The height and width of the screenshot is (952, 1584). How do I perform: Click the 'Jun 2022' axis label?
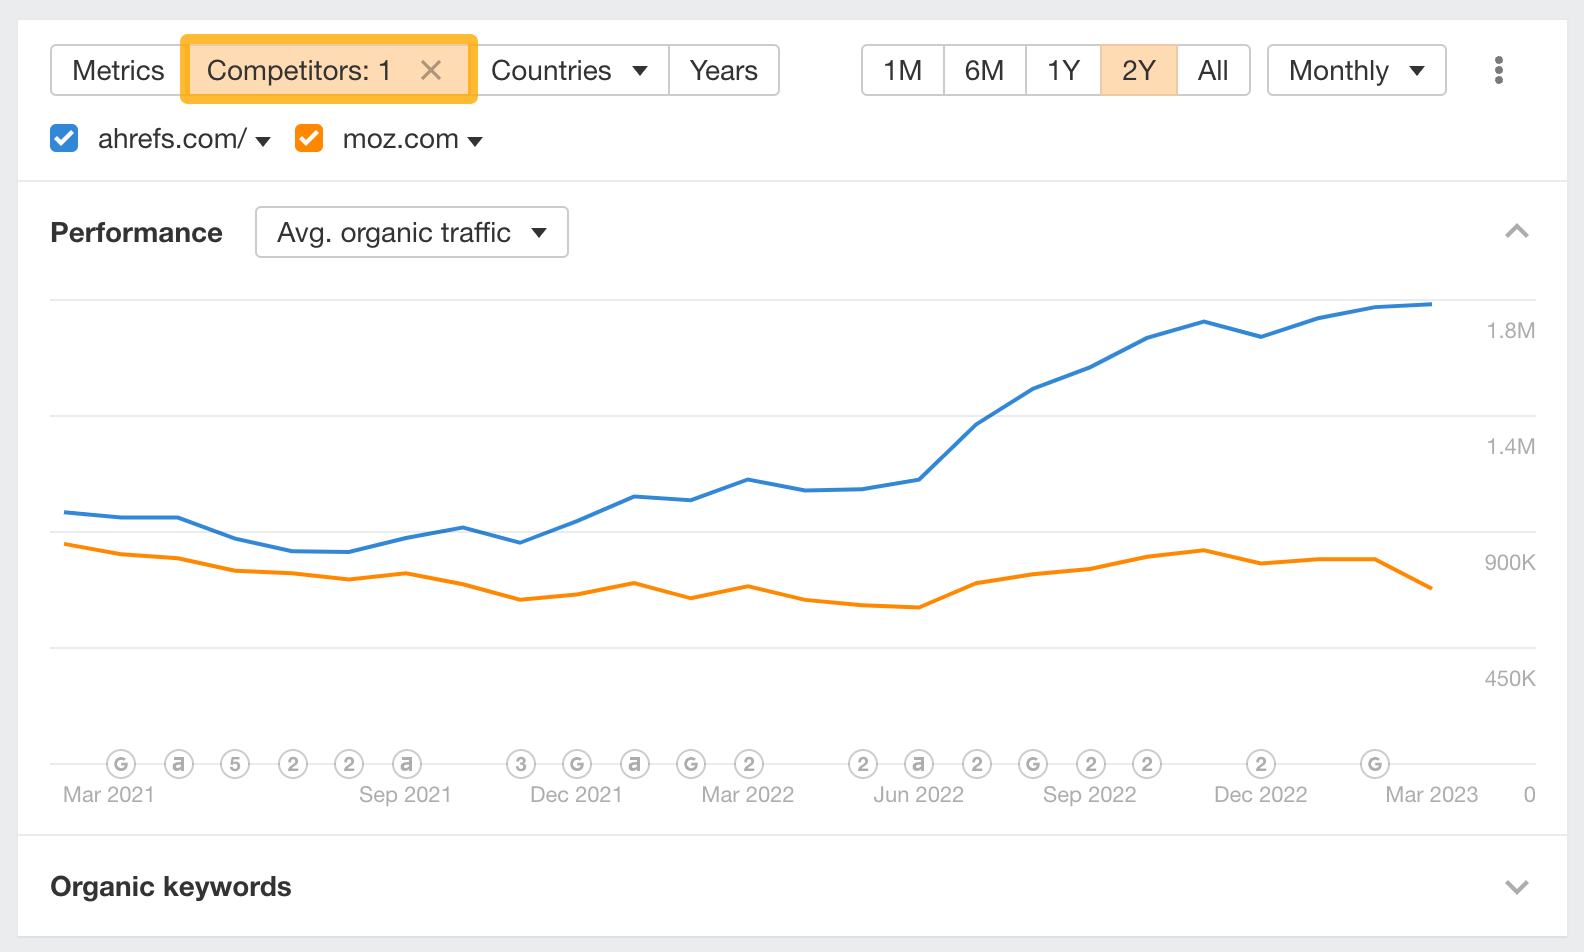pos(918,794)
